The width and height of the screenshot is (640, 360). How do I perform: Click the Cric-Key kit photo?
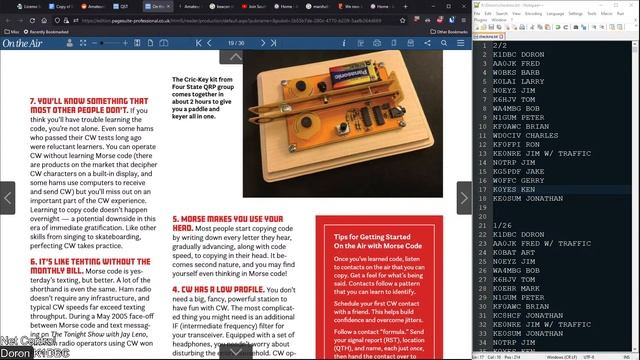click(x=343, y=124)
